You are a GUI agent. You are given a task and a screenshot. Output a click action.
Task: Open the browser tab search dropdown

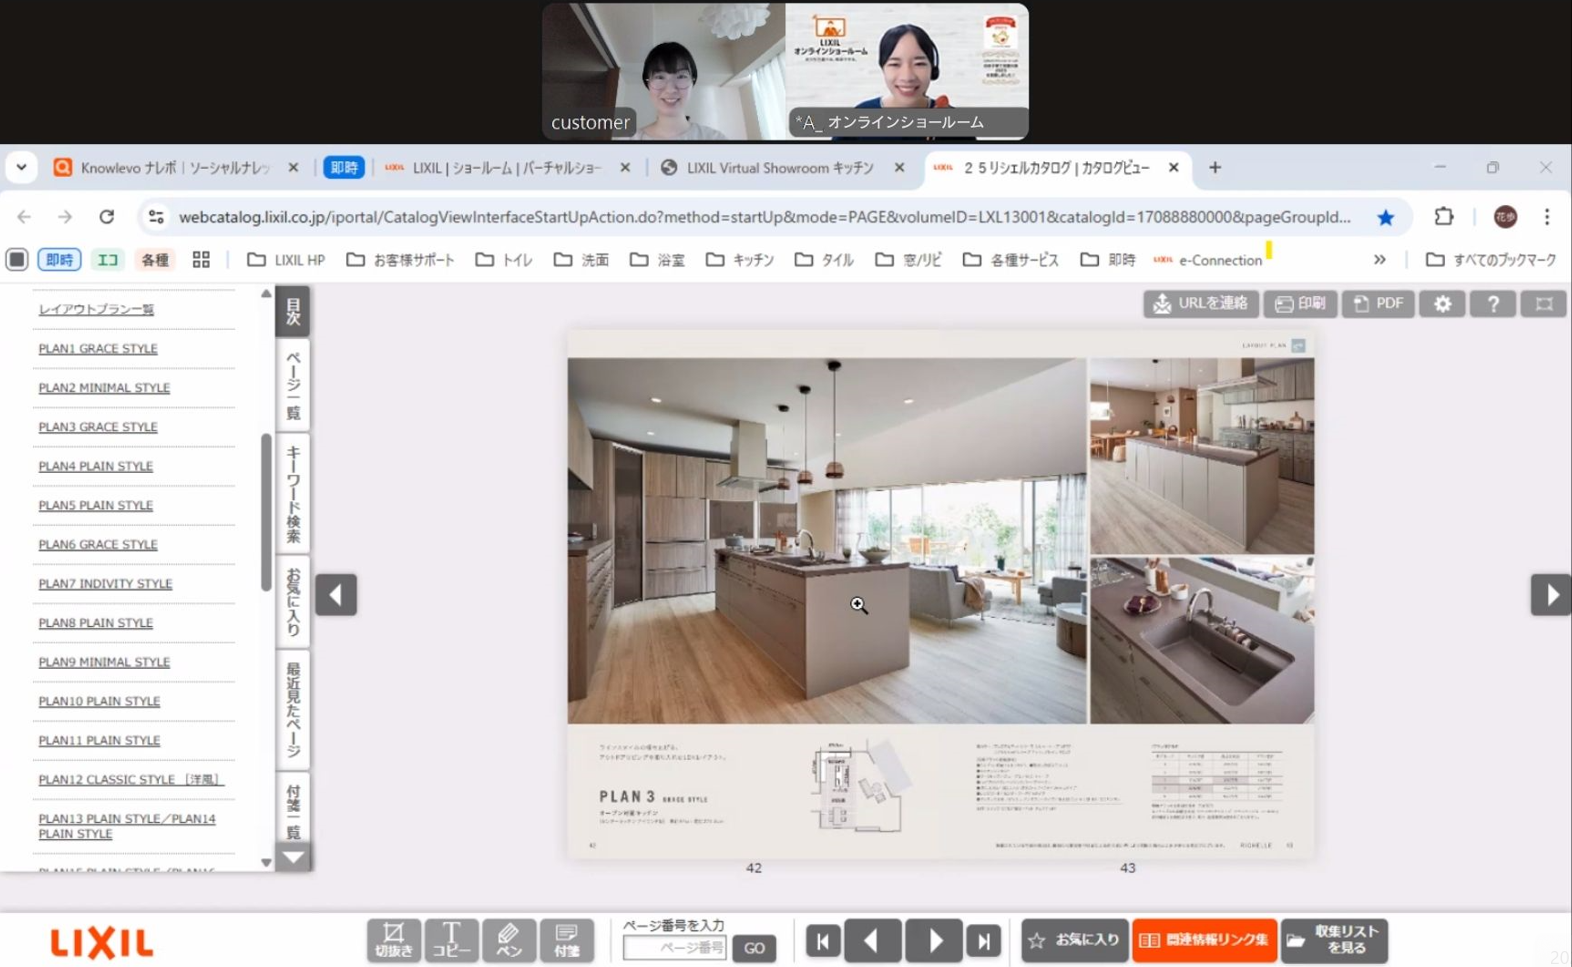[x=21, y=168]
